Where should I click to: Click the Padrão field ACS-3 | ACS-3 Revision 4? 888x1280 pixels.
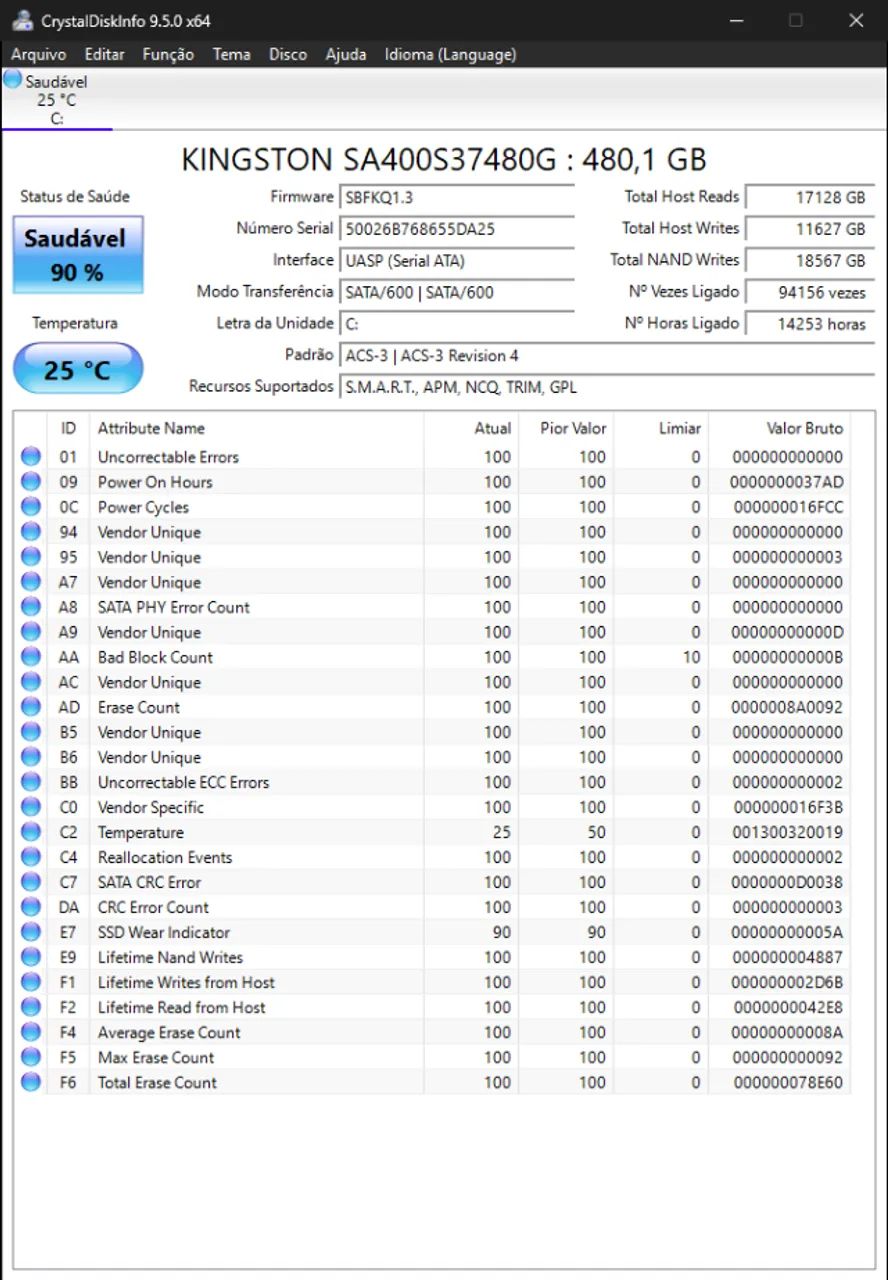[607, 356]
